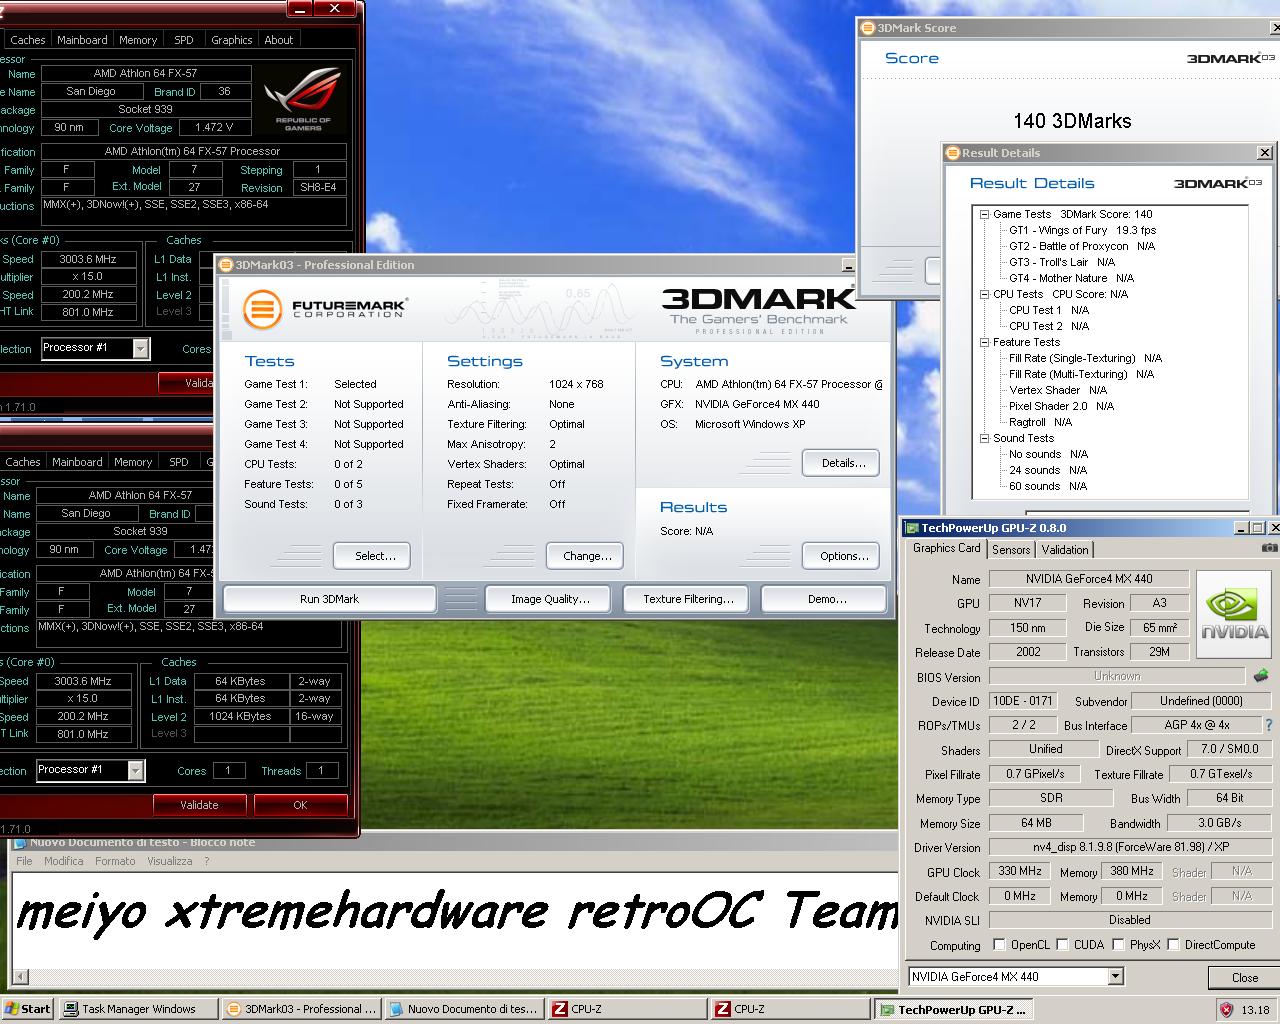Switch to 3DMark03 Professional taskbar button

[301, 1009]
